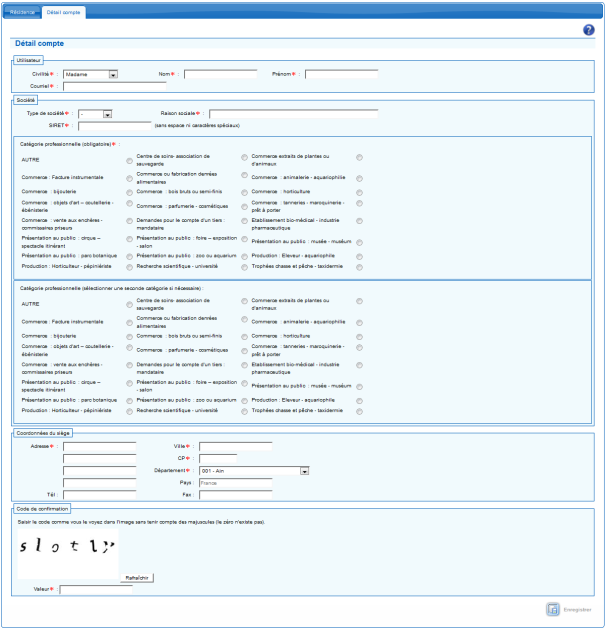Open the Type de société dropdown

tap(95, 114)
